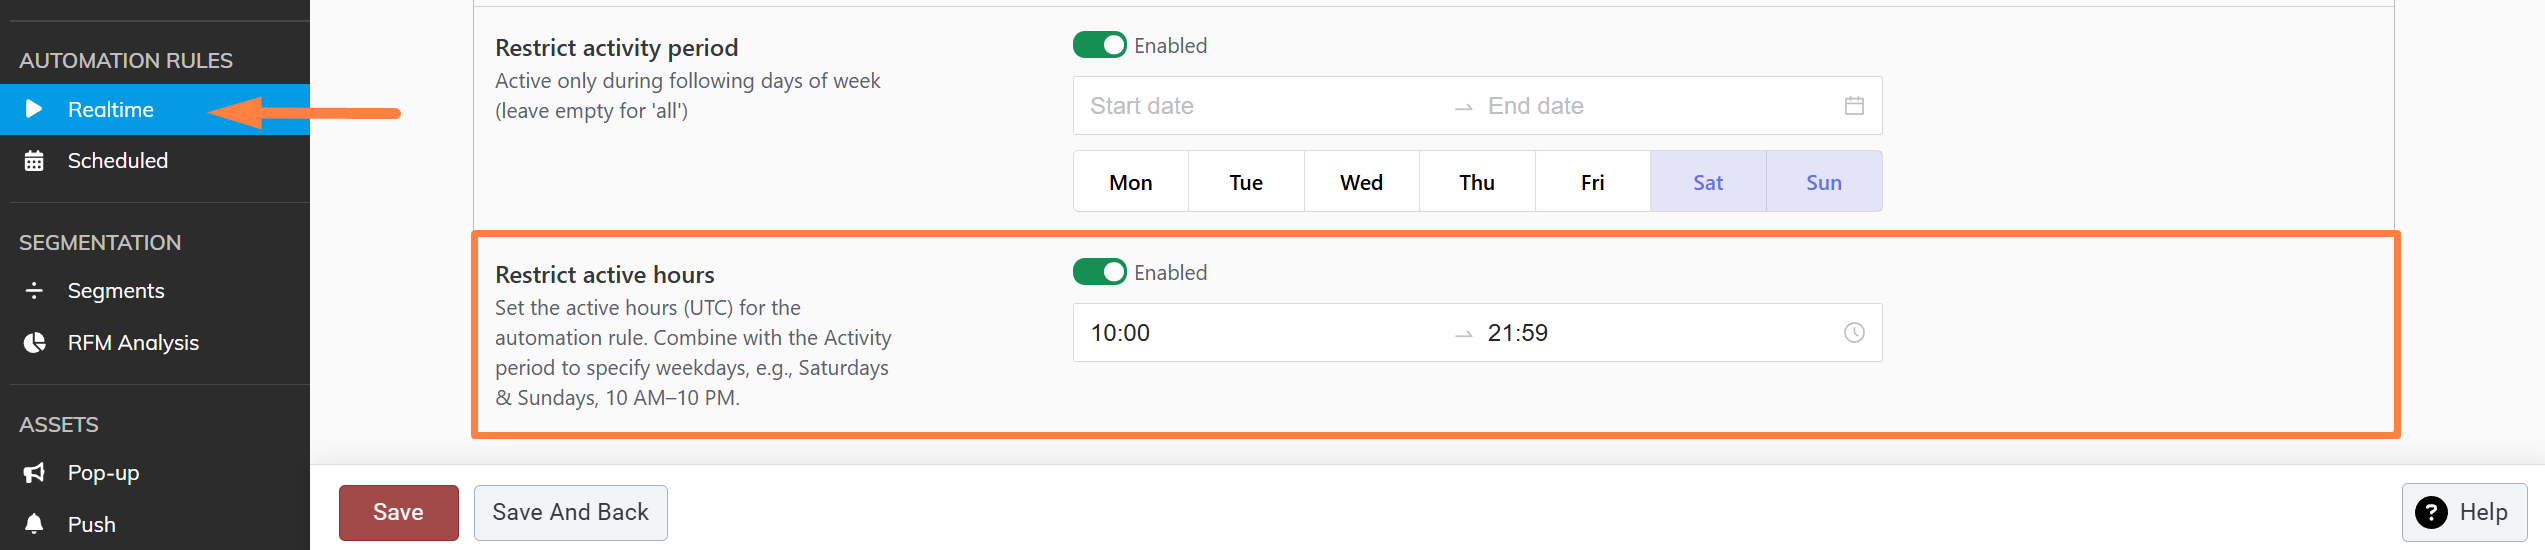This screenshot has width=2545, height=550.
Task: Click the Realtime play icon in sidebar
Action: (34, 109)
